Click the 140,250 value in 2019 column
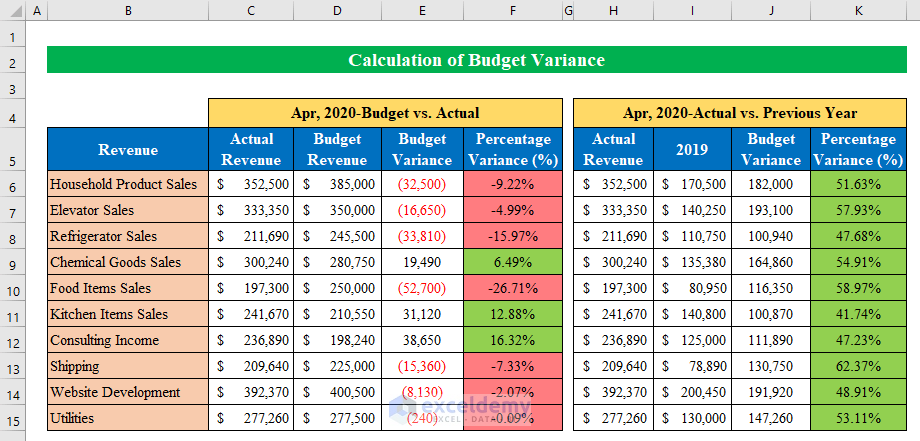The width and height of the screenshot is (920, 441). 692,210
